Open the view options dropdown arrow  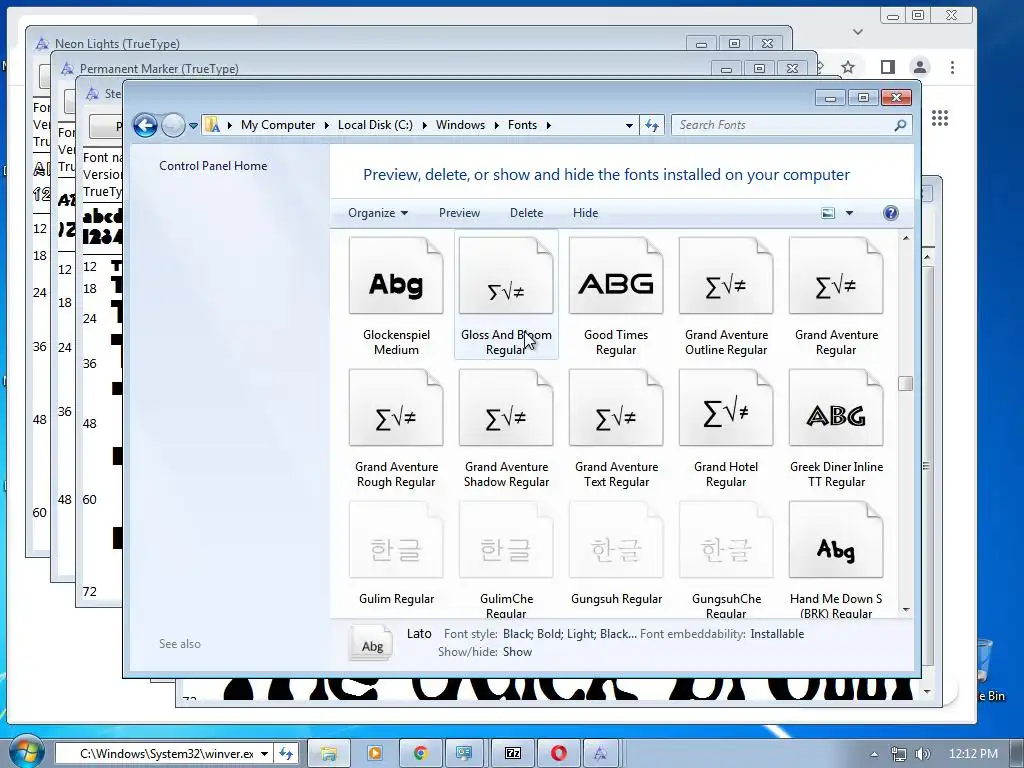pyautogui.click(x=849, y=213)
